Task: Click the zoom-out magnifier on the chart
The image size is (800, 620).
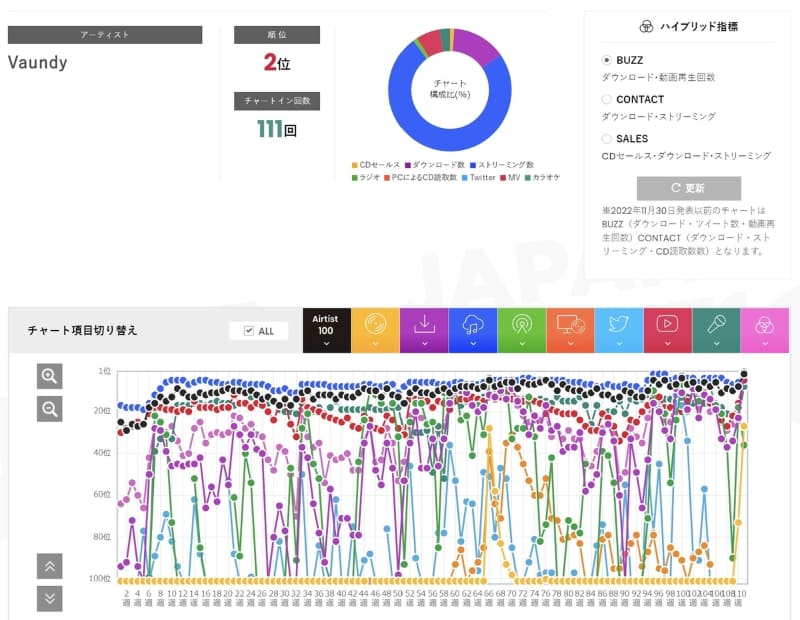Action: [49, 408]
